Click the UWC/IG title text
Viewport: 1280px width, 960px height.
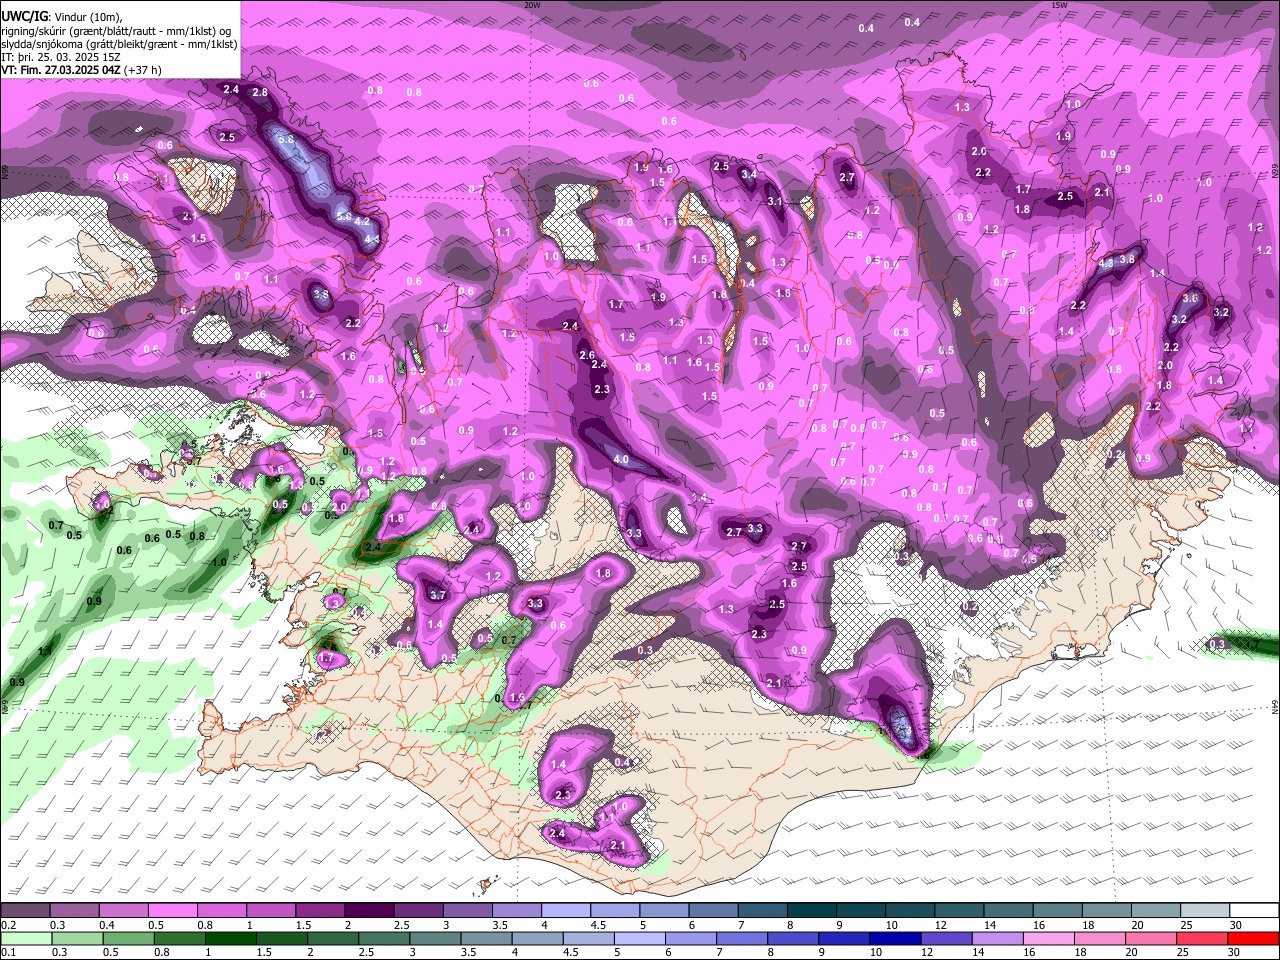23,17
